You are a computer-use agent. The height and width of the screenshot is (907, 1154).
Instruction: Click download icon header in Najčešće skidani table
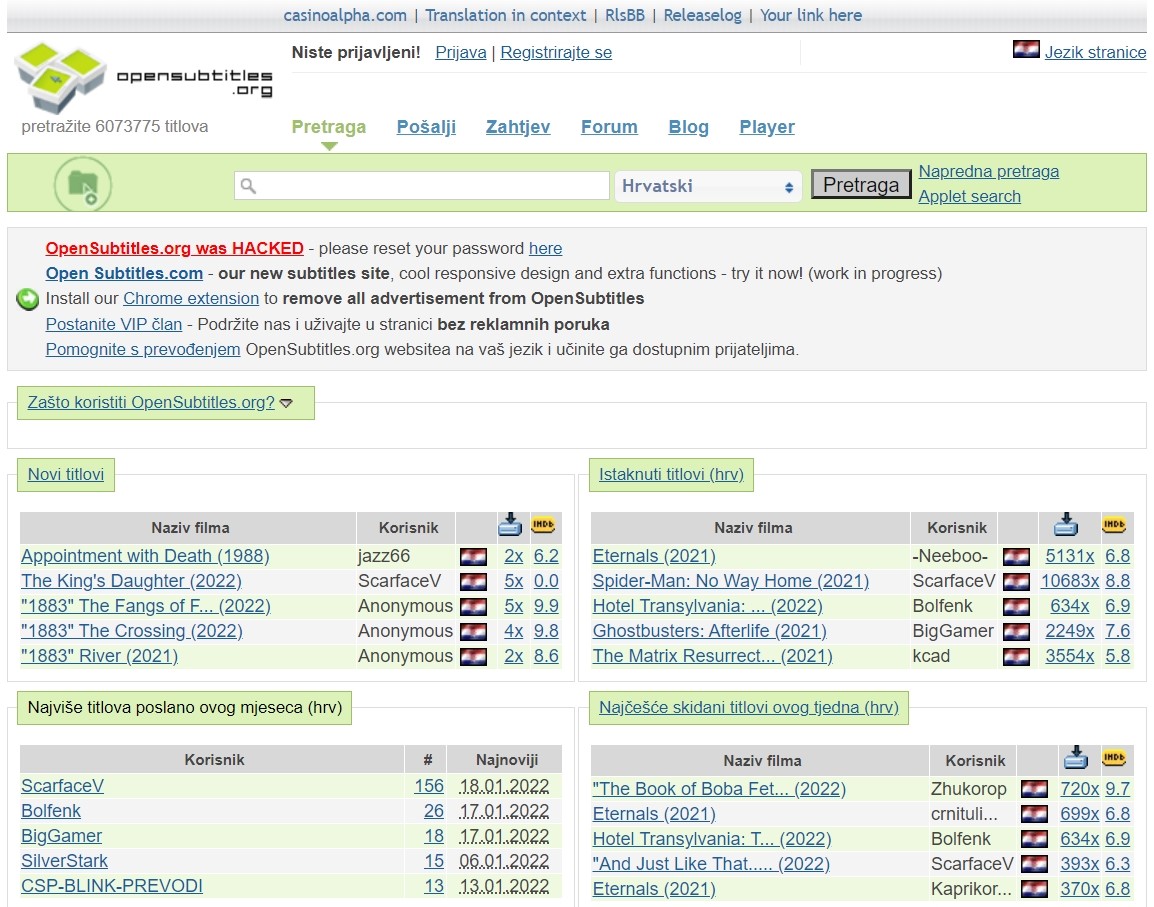(x=1076, y=758)
